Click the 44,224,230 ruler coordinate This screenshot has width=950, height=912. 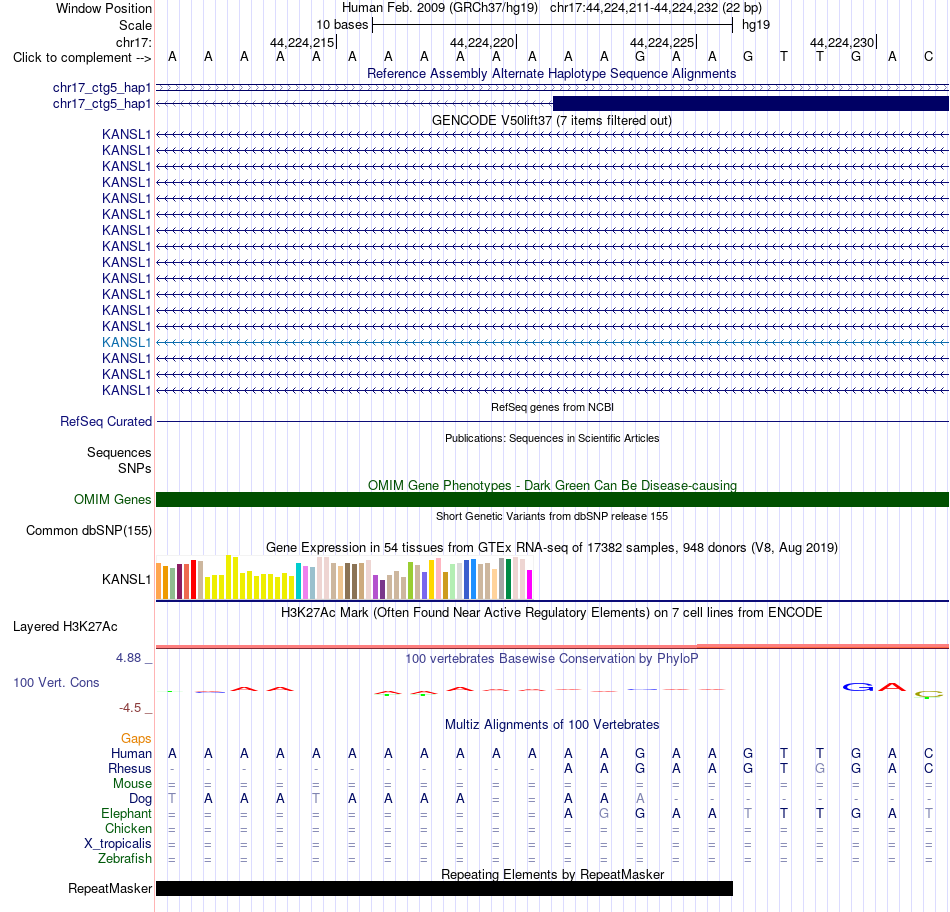tap(842, 42)
